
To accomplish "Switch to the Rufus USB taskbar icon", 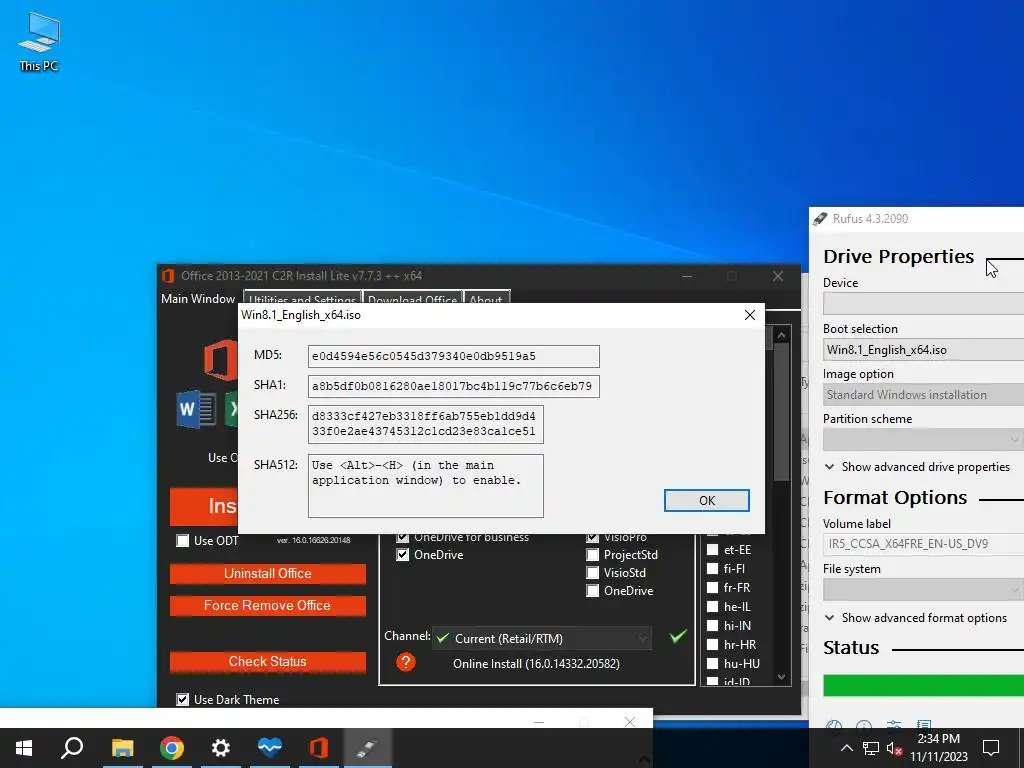I will [x=368, y=748].
